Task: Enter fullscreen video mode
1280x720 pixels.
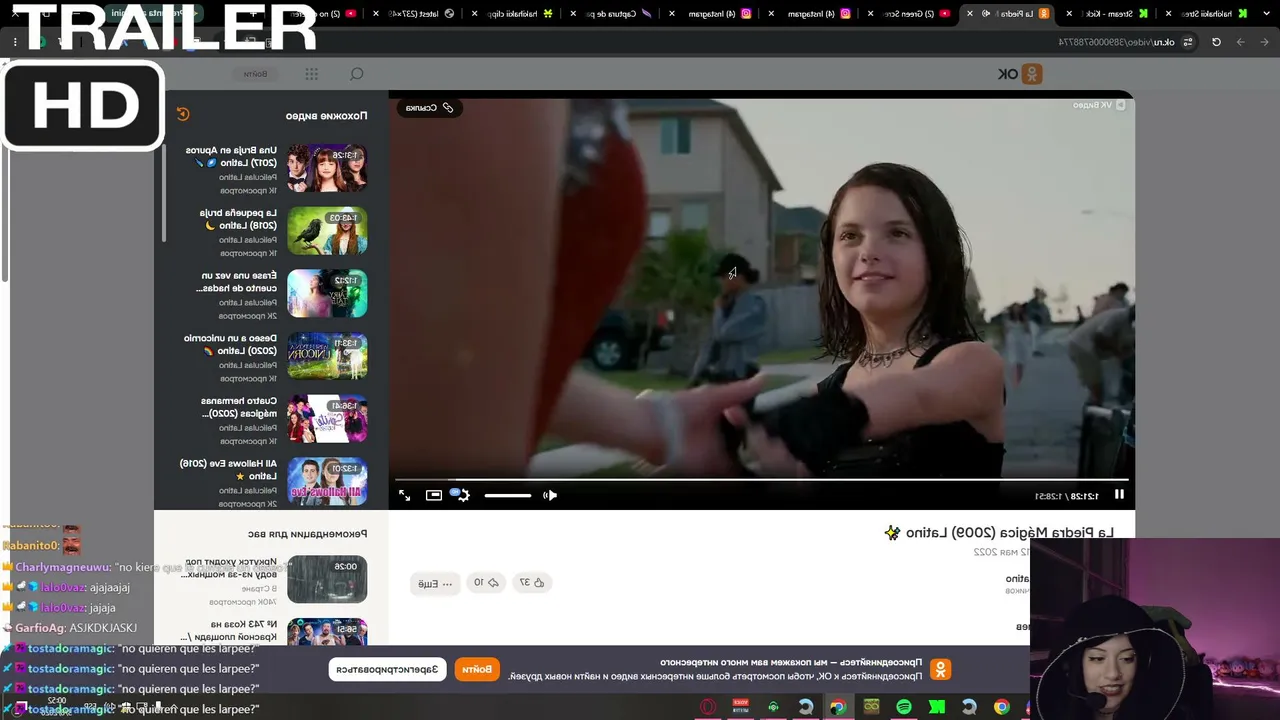Action: point(405,495)
